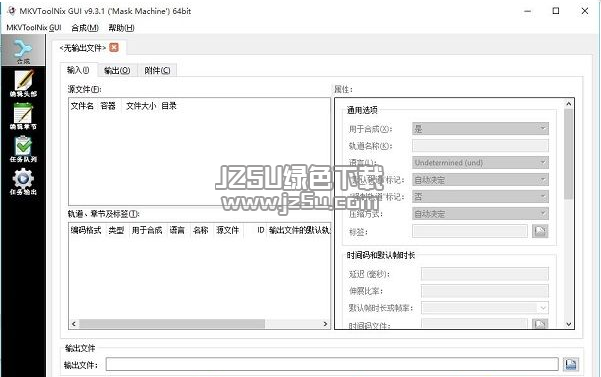Image resolution: width=601 pixels, height=377 pixels.
Task: Sort source files by 文件名 column
Action: 82,106
